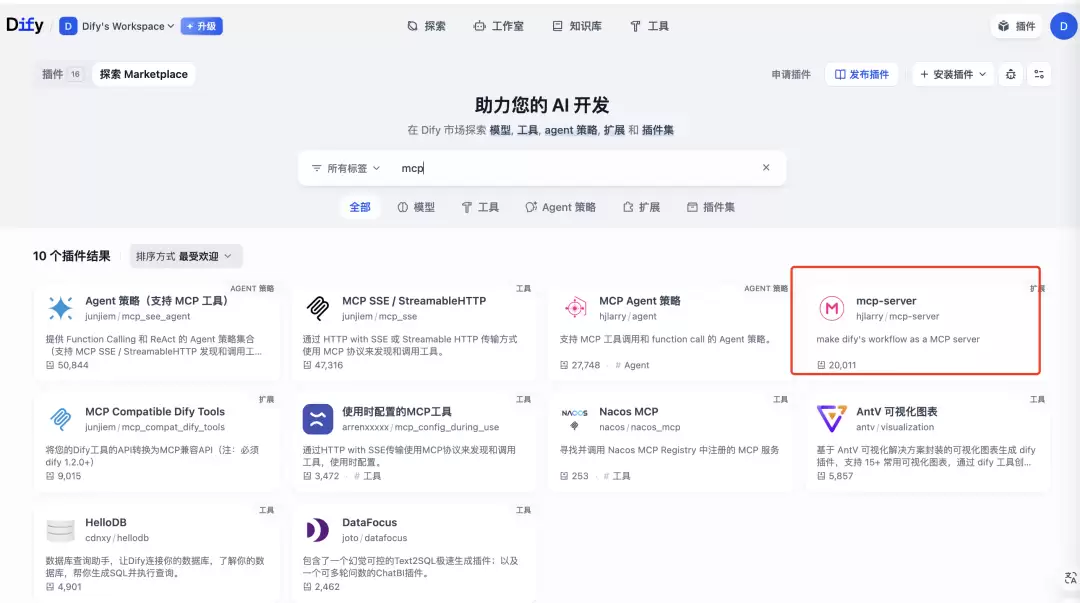
Task: Filter by Agent 策略 category
Action: point(561,207)
